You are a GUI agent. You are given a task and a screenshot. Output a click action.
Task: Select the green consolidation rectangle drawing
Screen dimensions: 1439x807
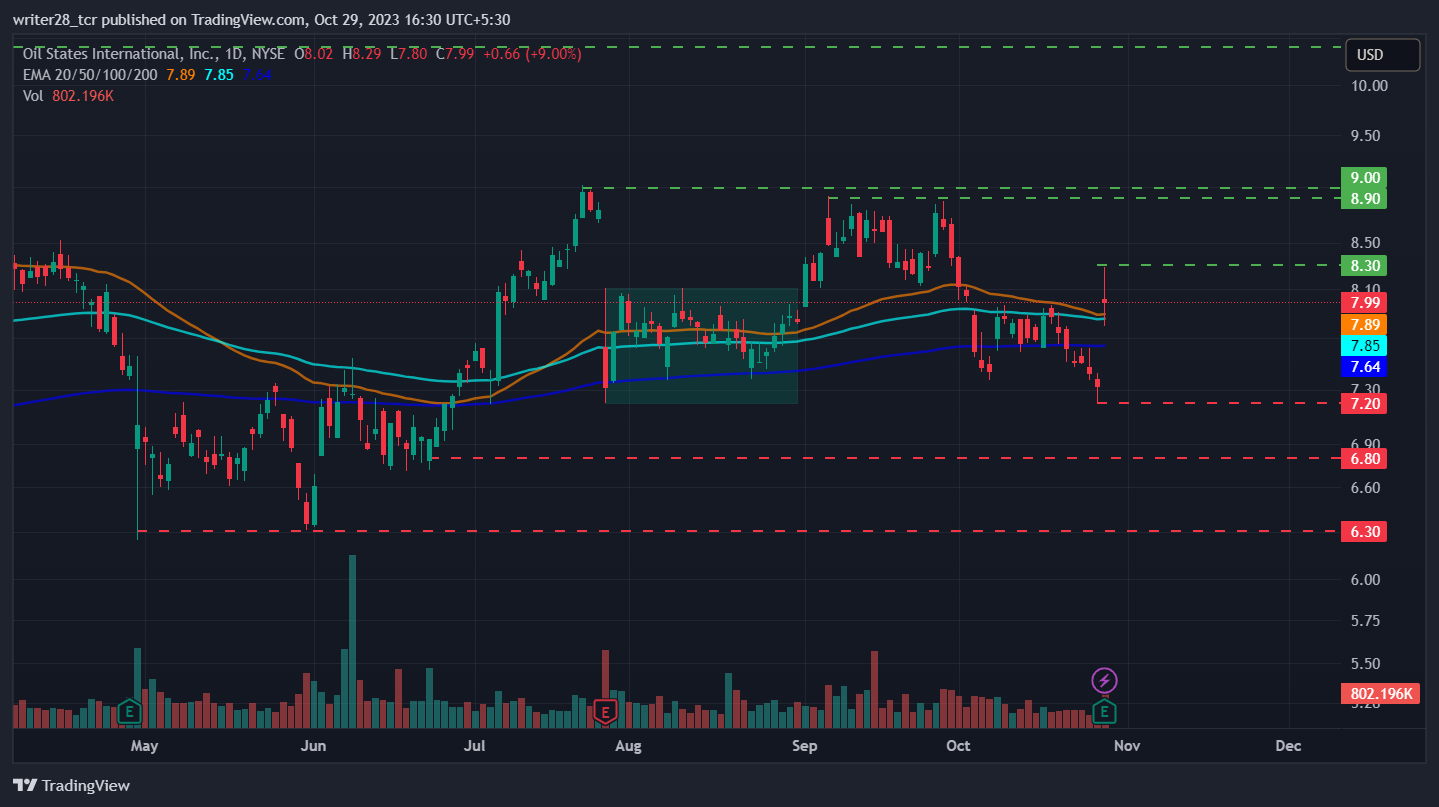pyautogui.click(x=701, y=346)
